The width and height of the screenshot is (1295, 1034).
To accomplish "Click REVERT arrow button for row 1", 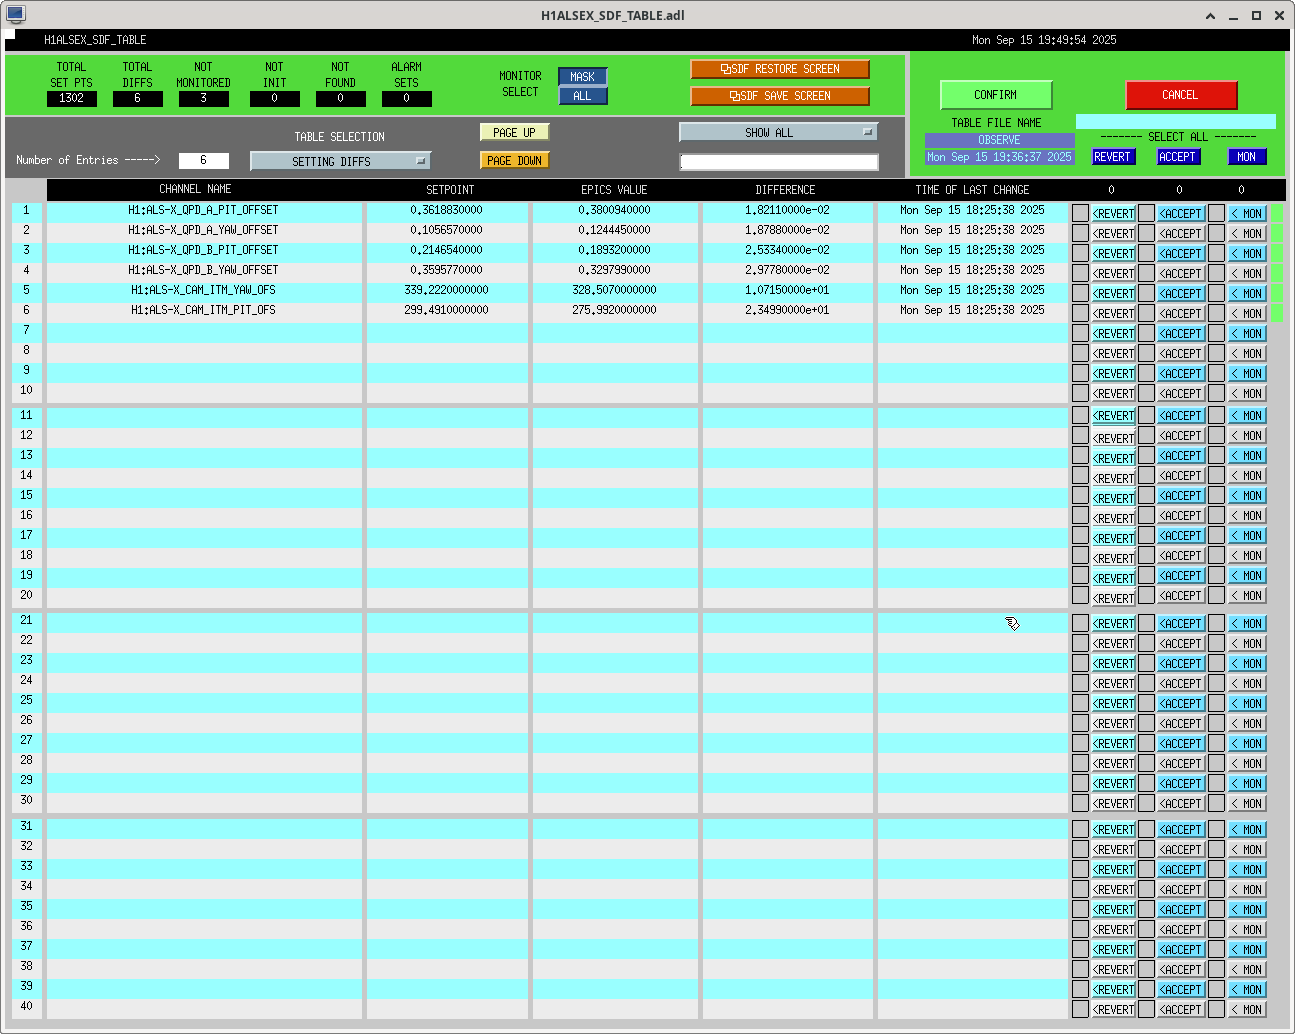I will coord(1113,214).
